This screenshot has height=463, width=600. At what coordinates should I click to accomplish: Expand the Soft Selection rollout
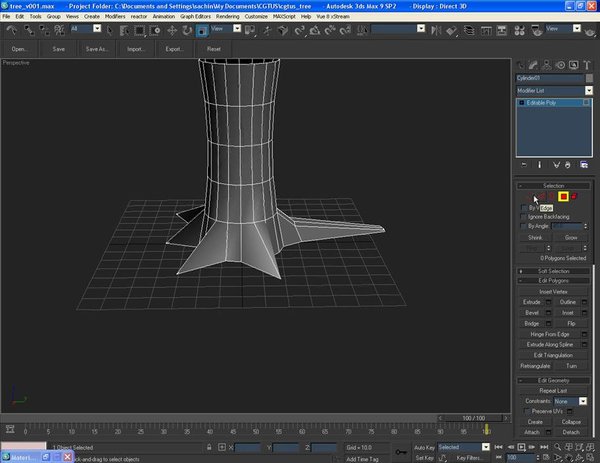[x=553, y=271]
